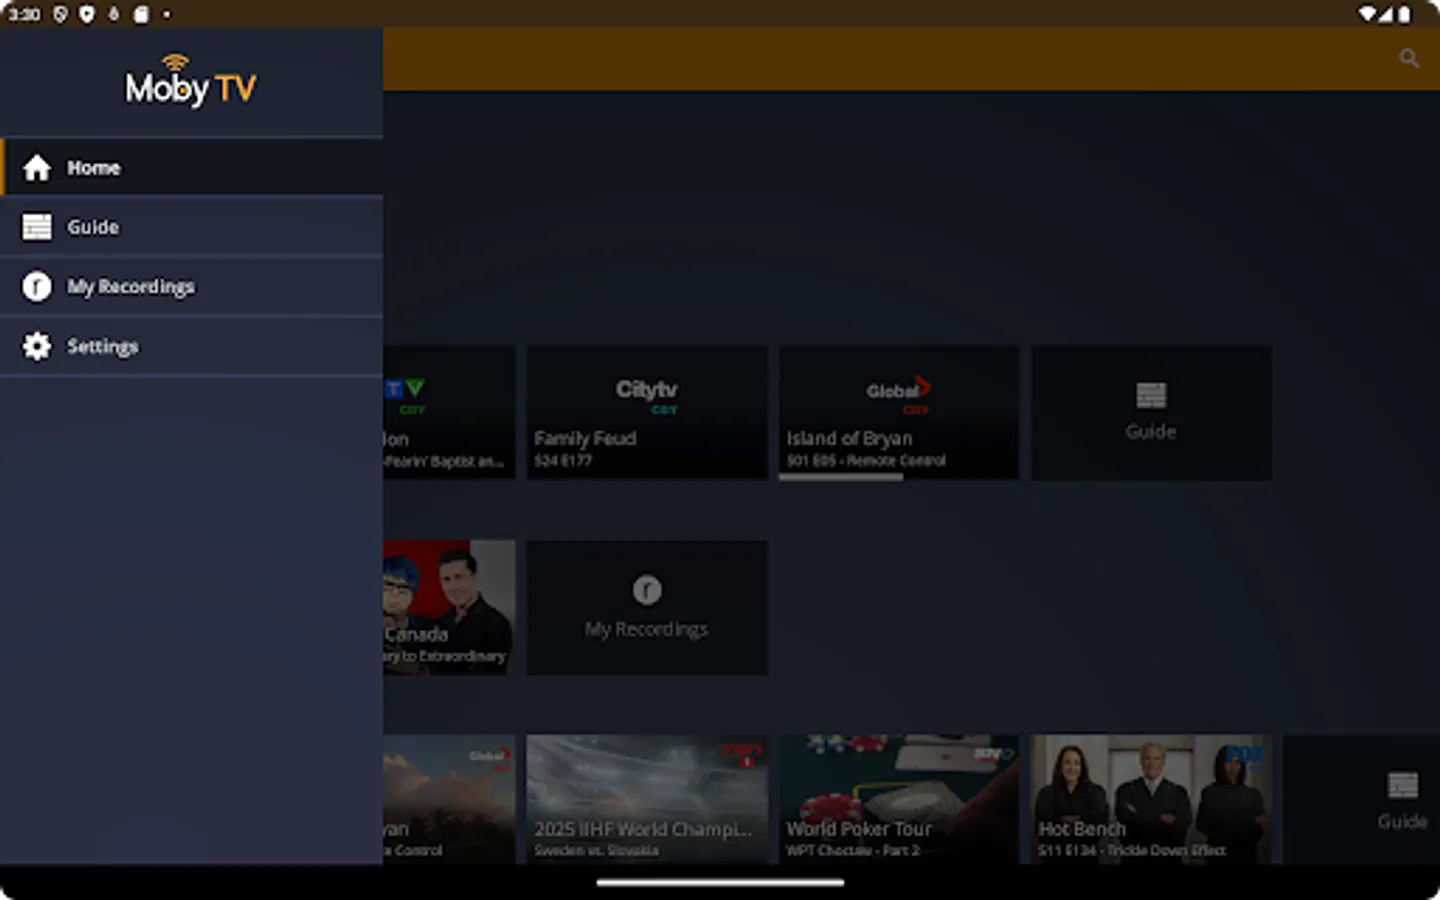
Task: Open the Guide menu entry
Action: click(93, 227)
